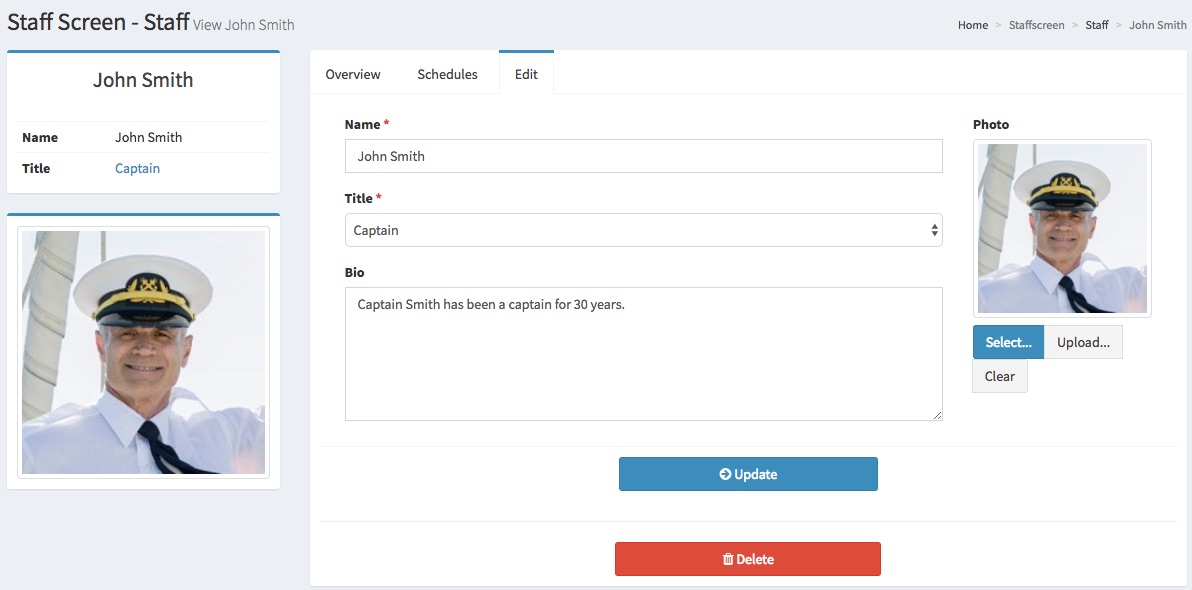1192x590 pixels.
Task: Go to Home in breadcrumb
Action: coord(972,25)
